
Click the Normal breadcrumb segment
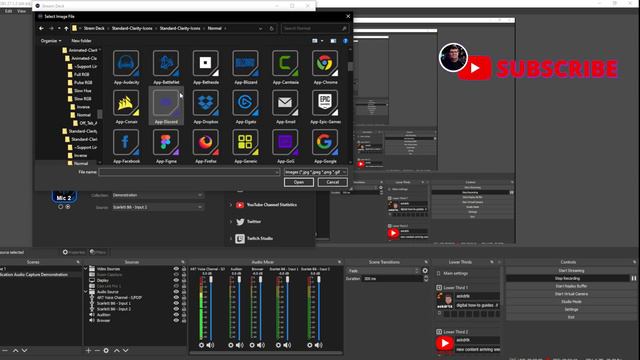pos(215,29)
